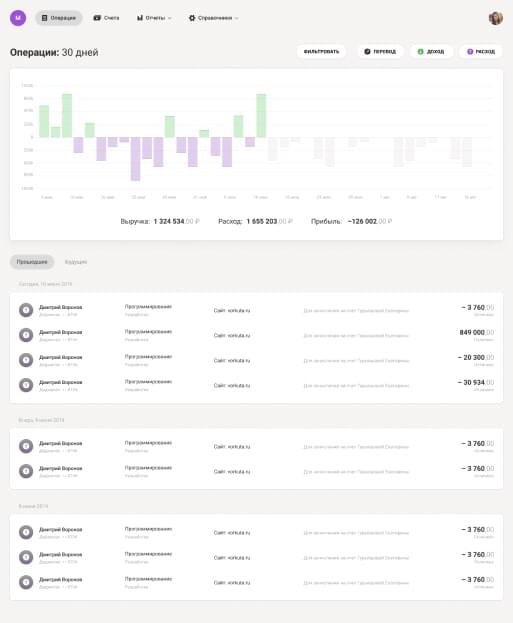Open the user profile avatar
Viewport: 513px width, 623px height.
click(x=496, y=18)
